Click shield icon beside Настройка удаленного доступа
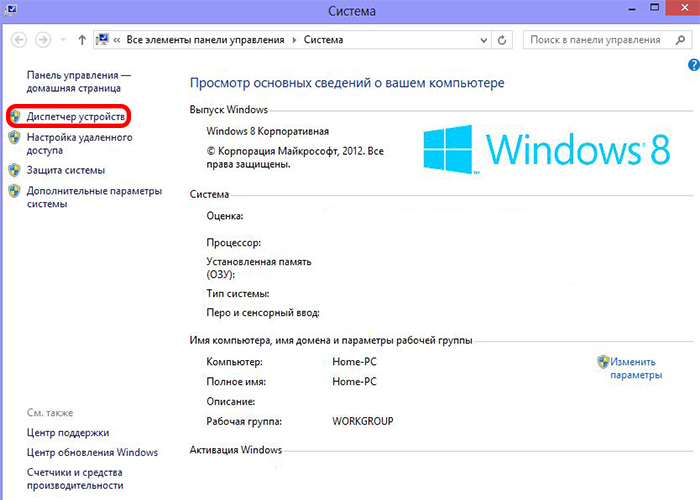This screenshot has width=700, height=500. [x=14, y=137]
